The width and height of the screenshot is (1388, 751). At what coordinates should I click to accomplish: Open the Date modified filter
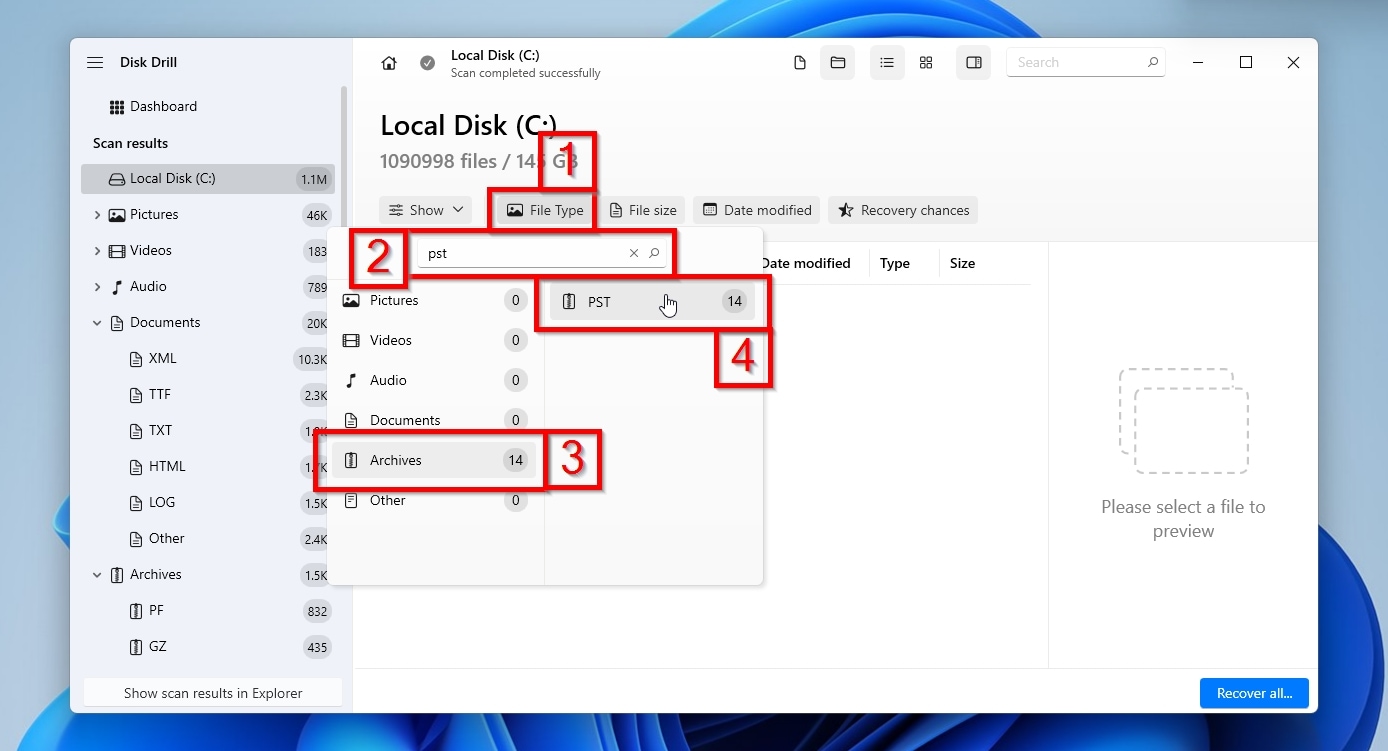(x=757, y=210)
